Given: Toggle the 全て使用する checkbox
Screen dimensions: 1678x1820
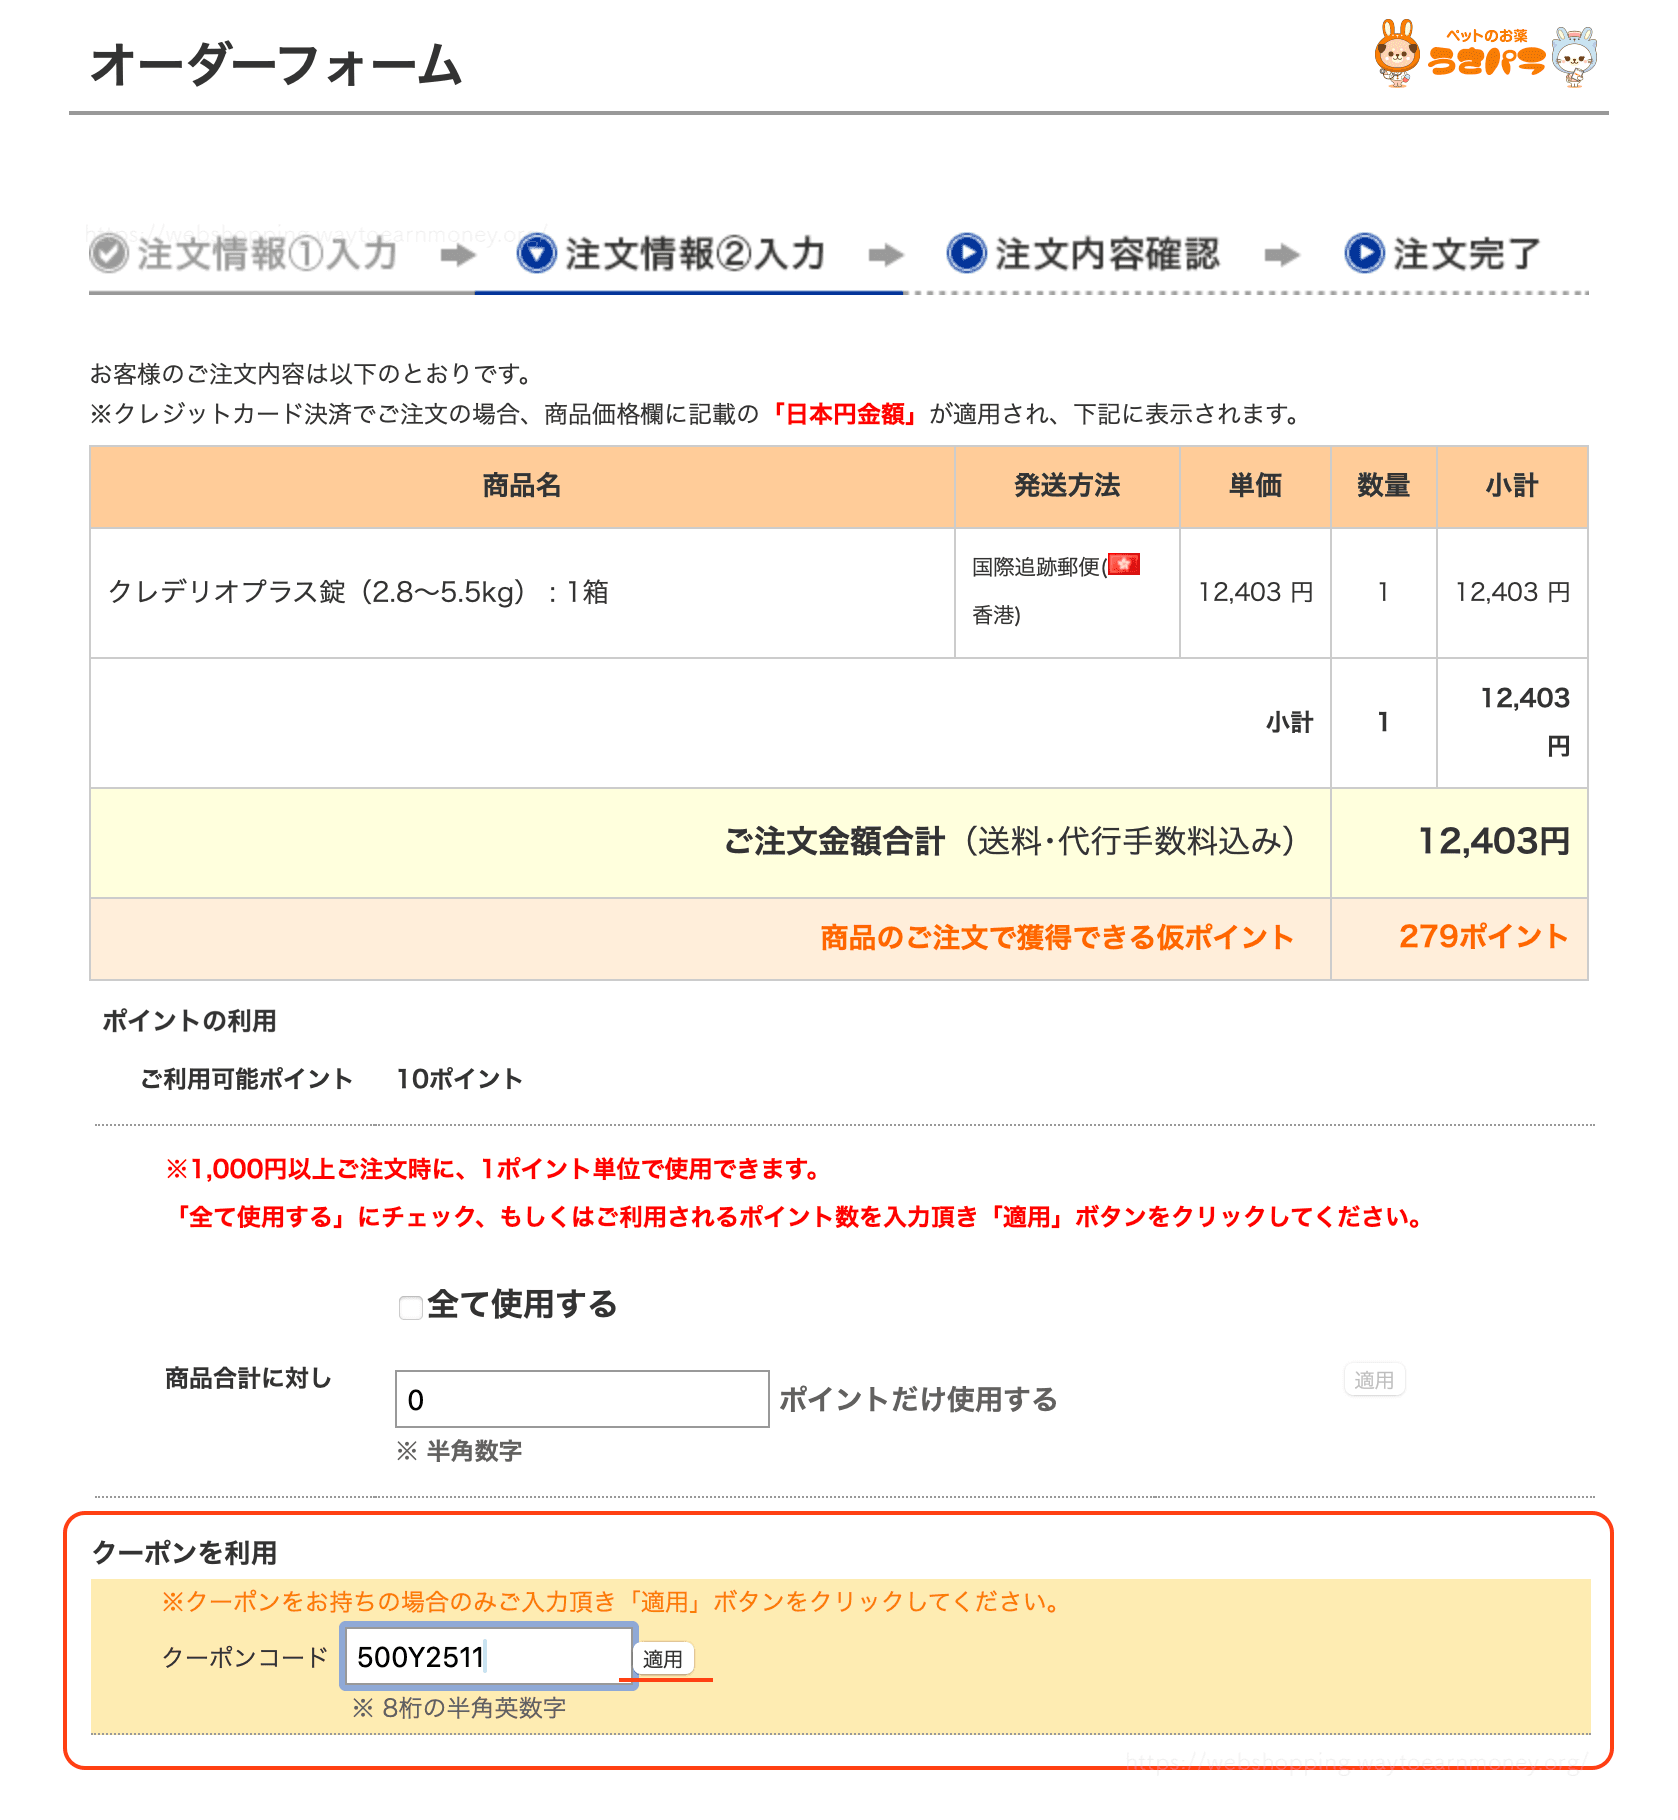Looking at the screenshot, I should click(410, 1306).
